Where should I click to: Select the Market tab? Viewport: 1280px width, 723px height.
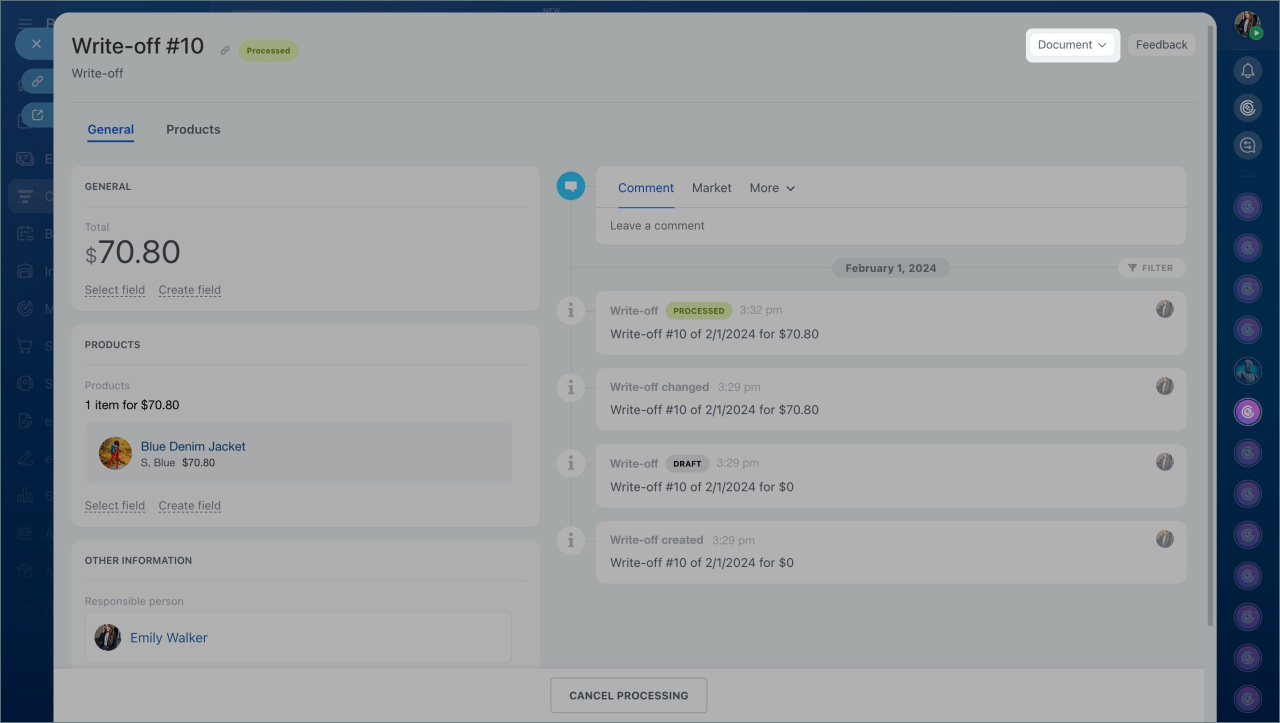pyautogui.click(x=711, y=188)
